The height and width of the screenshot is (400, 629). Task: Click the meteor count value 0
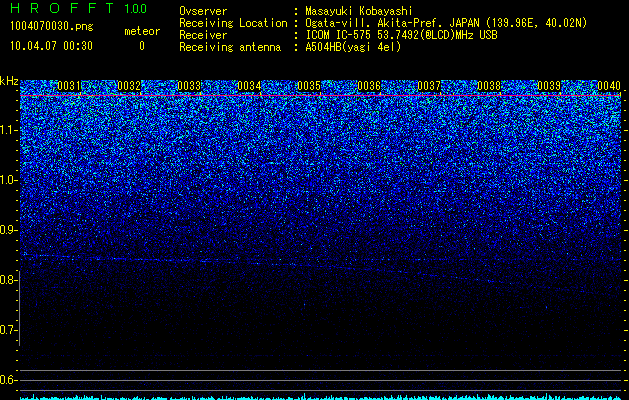tap(142, 46)
